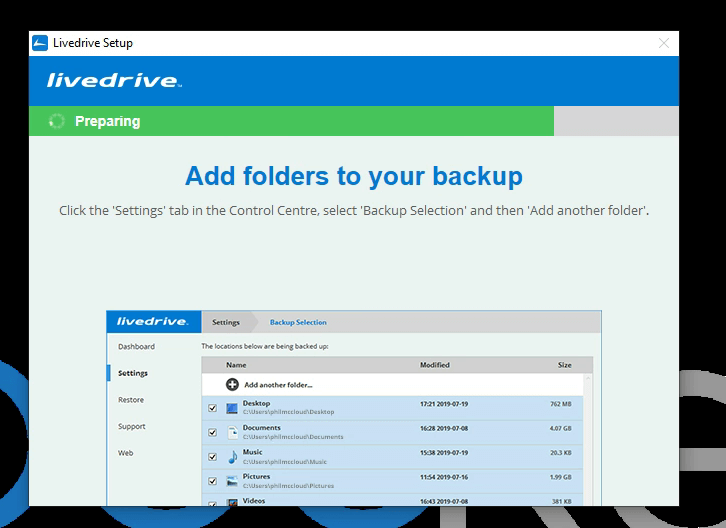Disable the Music folder checkbox

(212, 457)
